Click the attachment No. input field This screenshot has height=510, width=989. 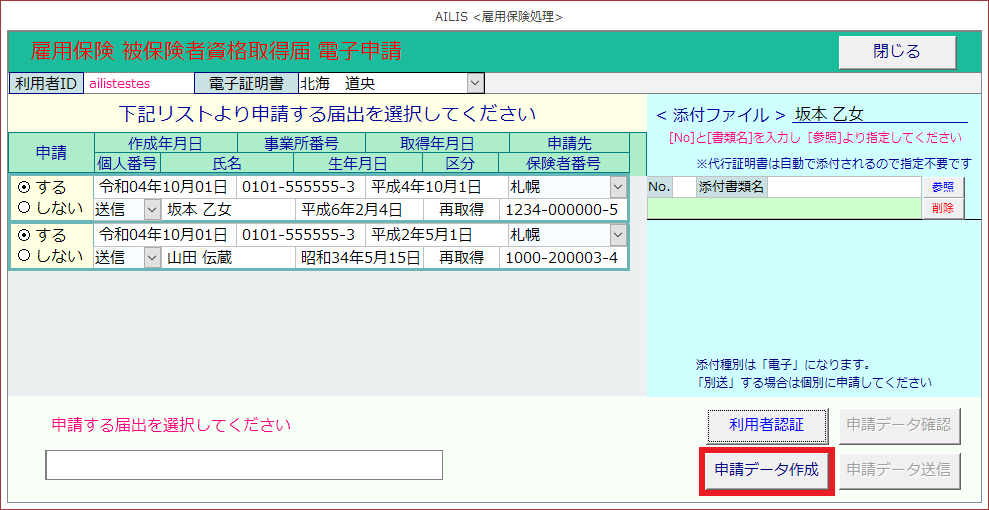682,187
